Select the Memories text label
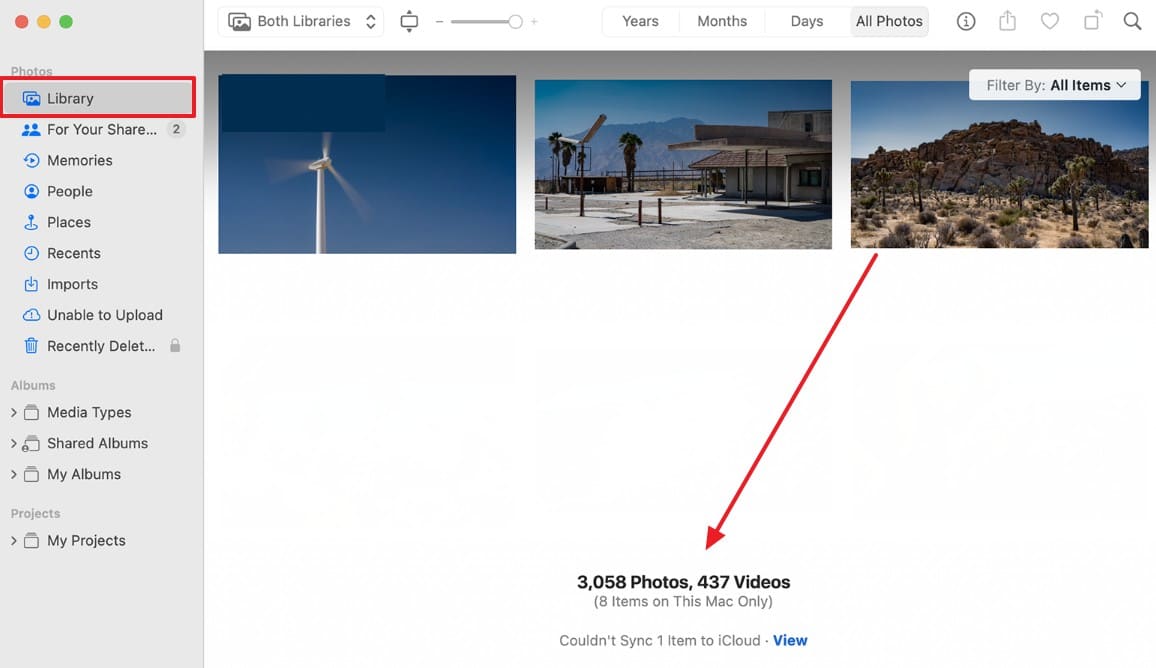 (x=80, y=160)
